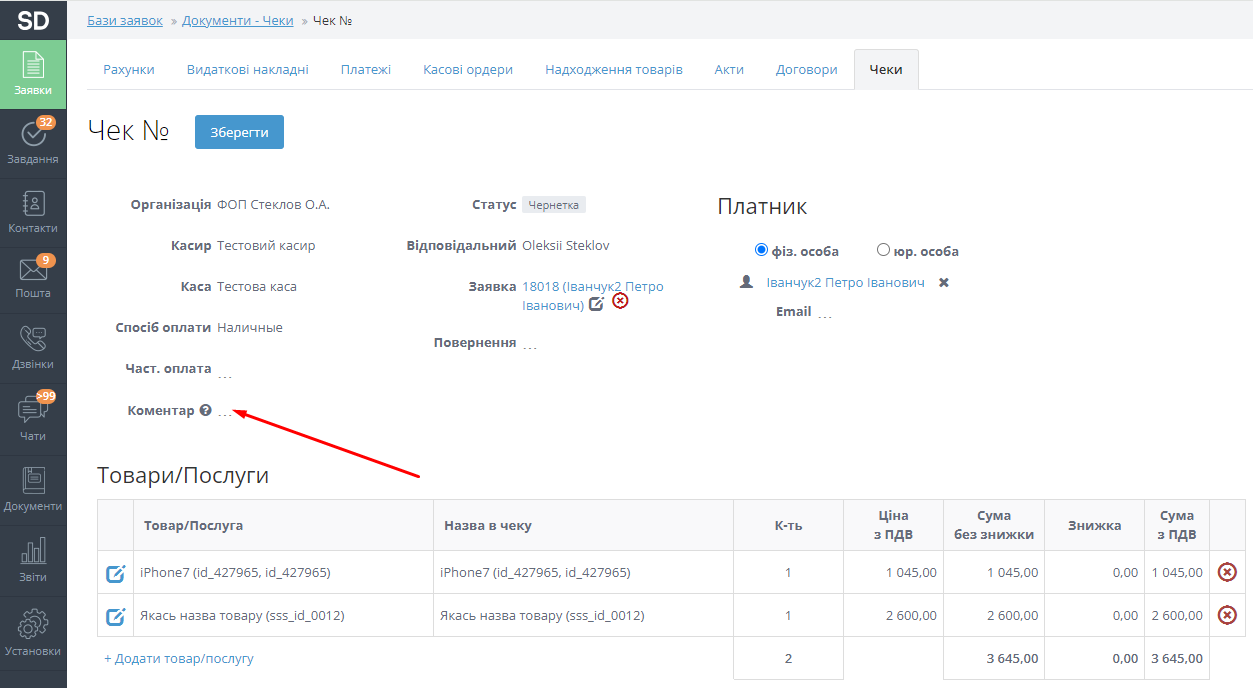Go to Контакти in sidebar
The height and width of the screenshot is (688, 1253).
33,212
